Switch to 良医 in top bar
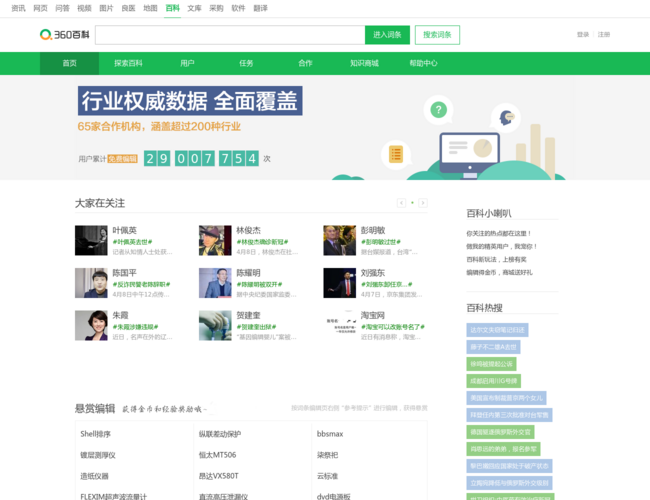 pos(128,8)
